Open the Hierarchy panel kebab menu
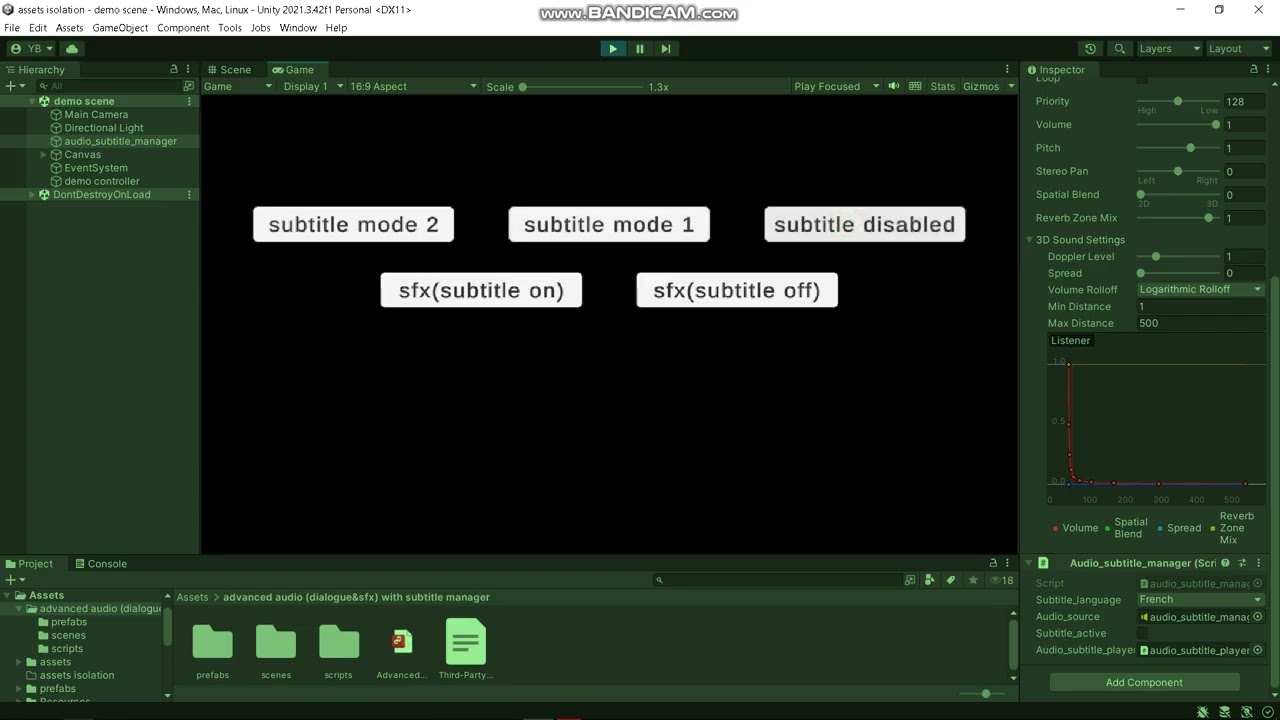The width and height of the screenshot is (1280, 720). (189, 69)
